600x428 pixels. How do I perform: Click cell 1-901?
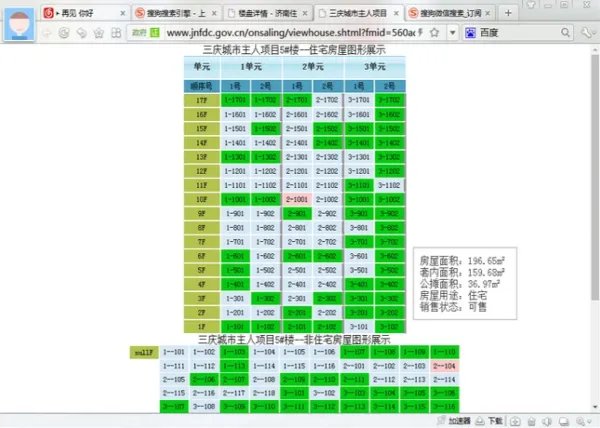point(235,213)
